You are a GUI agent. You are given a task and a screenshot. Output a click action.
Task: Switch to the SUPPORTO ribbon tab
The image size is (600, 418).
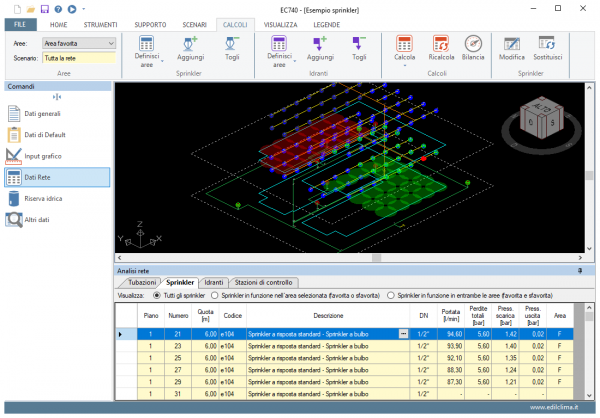coord(150,24)
